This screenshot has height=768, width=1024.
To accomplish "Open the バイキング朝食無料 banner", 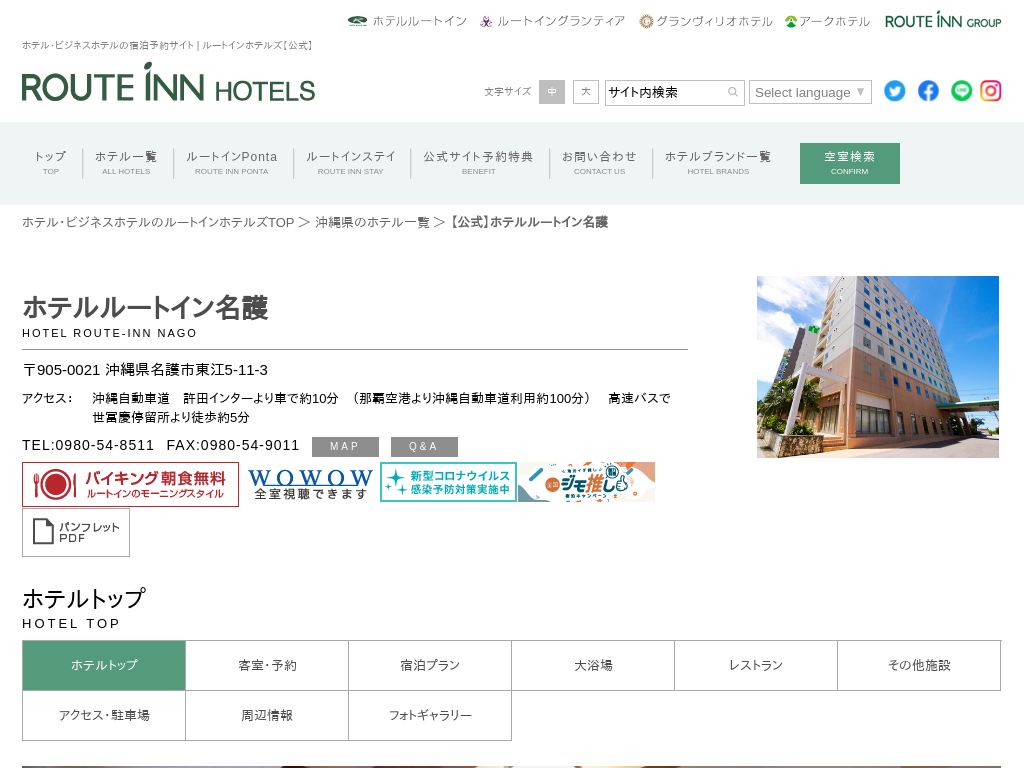I will [x=131, y=485].
